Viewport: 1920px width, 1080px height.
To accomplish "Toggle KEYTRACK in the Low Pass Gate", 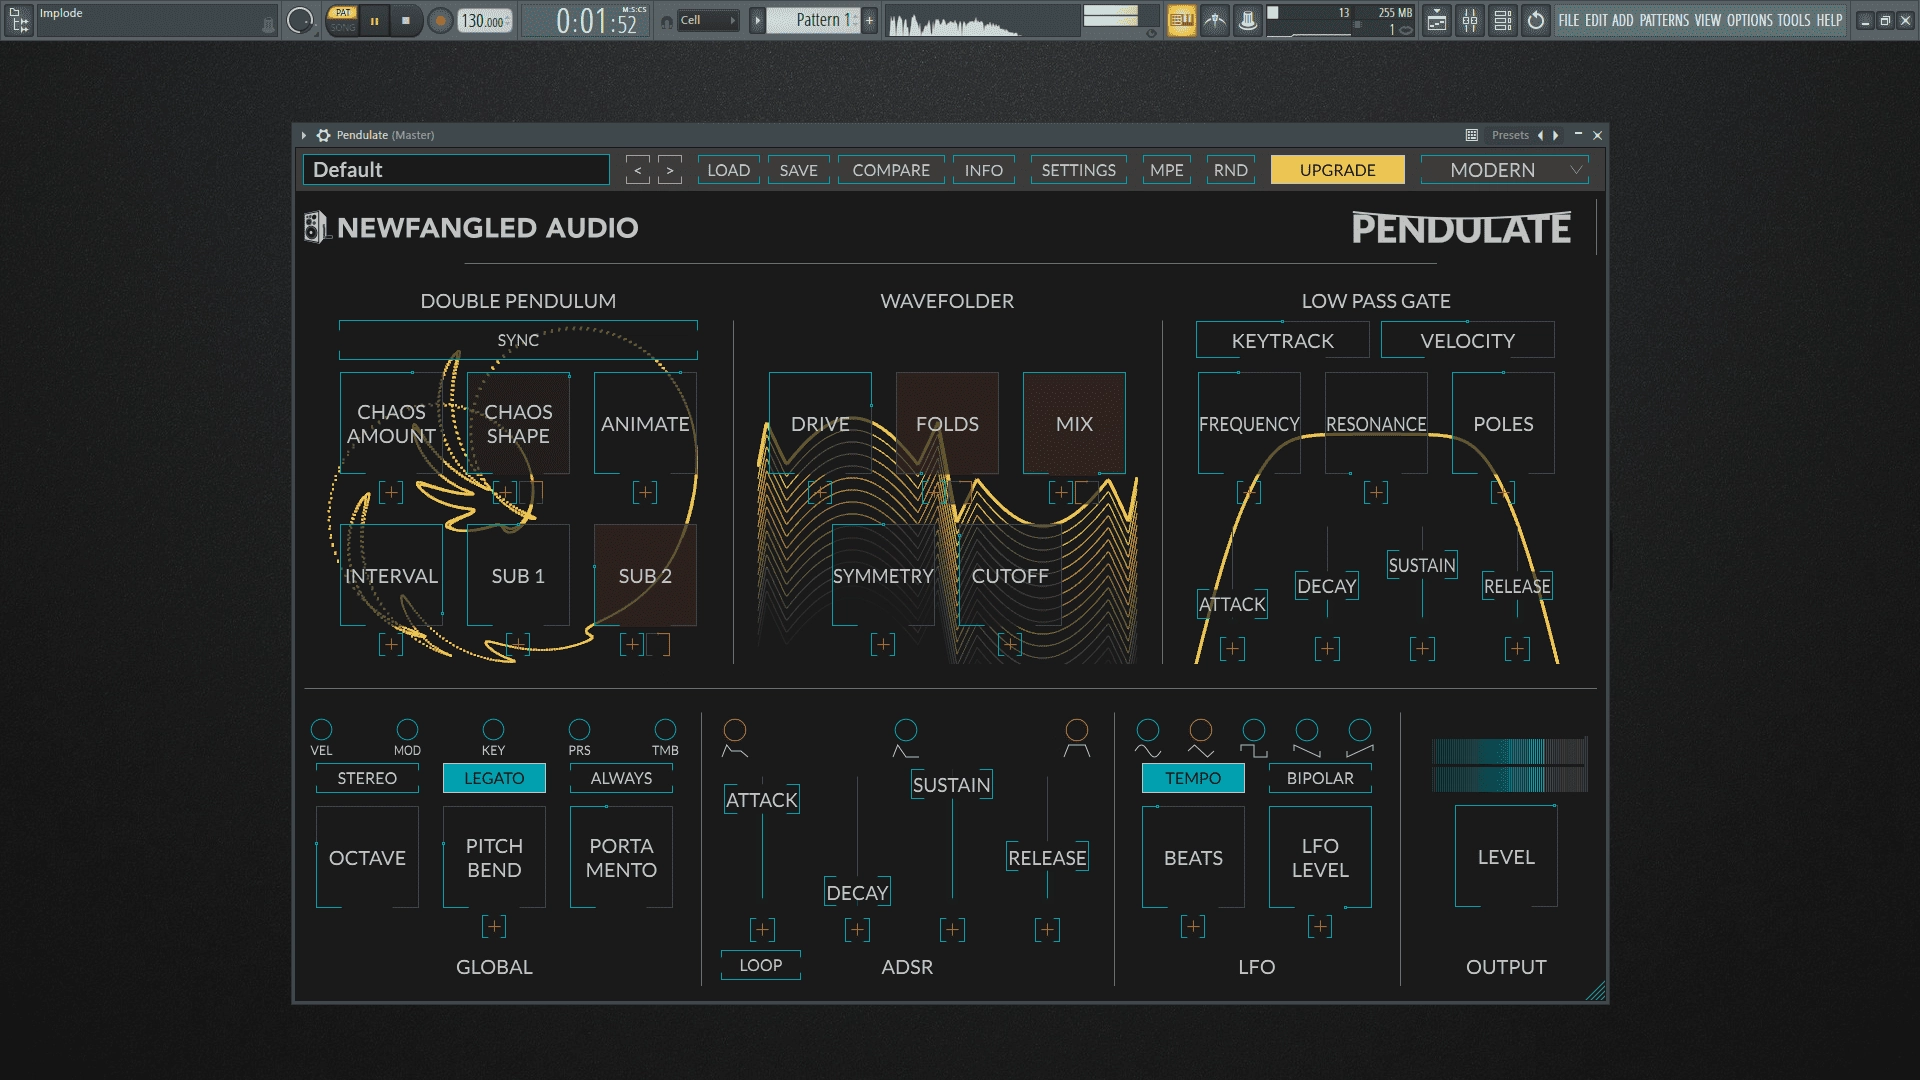I will (1282, 340).
